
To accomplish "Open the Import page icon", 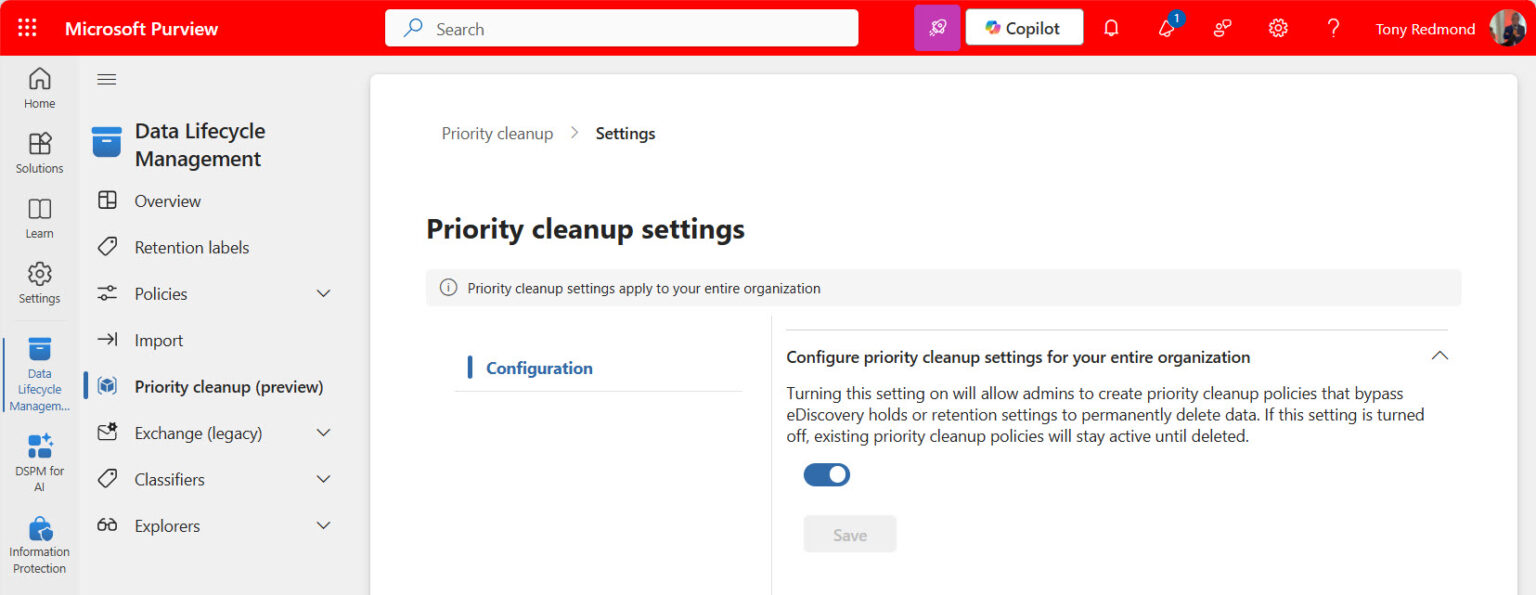I will click(108, 339).
